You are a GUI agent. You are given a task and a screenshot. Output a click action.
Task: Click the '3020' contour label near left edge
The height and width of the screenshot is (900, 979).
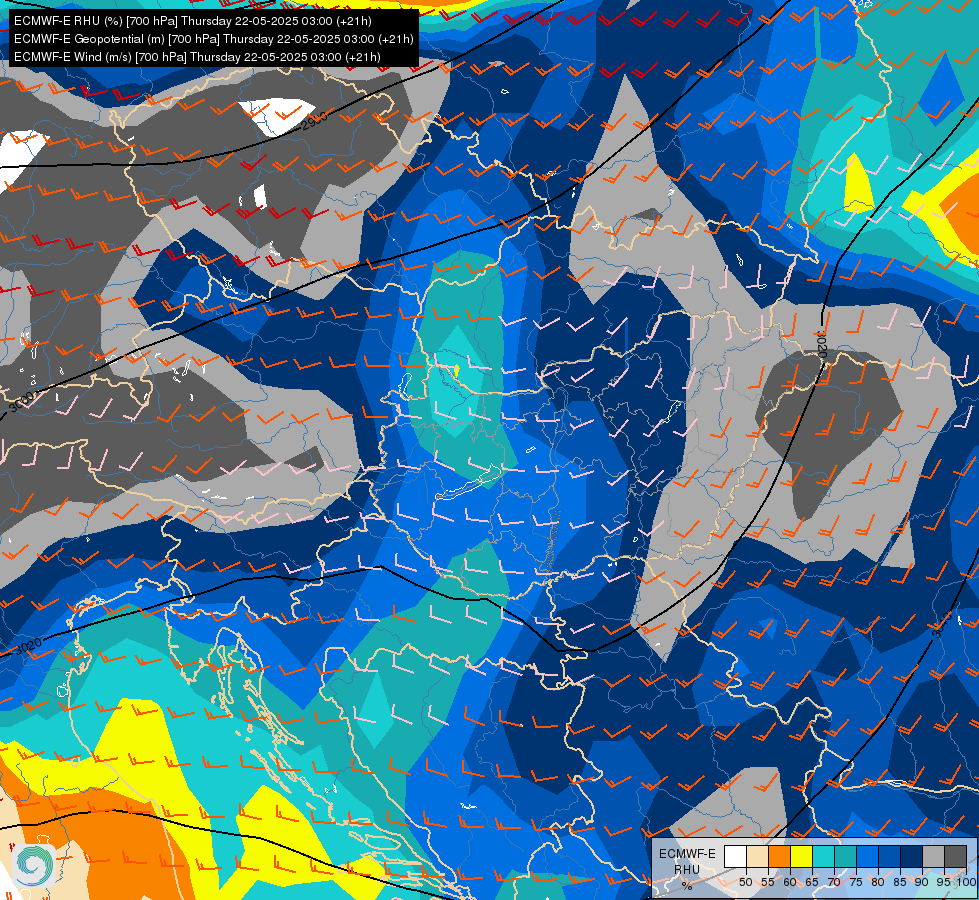(x=29, y=646)
